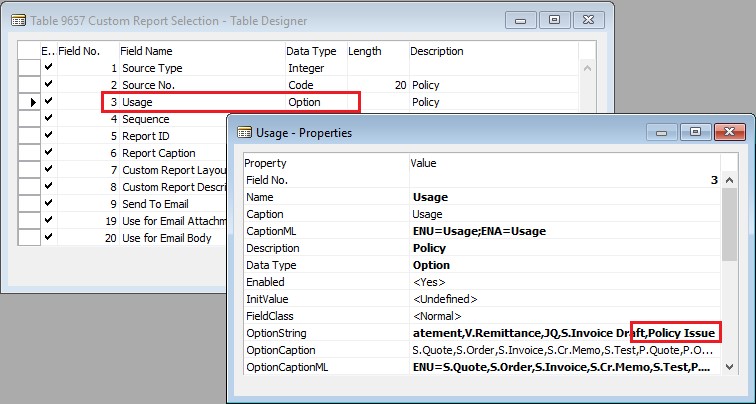
Task: Click the Table Designer window title icon
Action: pyautogui.click(x=17, y=17)
